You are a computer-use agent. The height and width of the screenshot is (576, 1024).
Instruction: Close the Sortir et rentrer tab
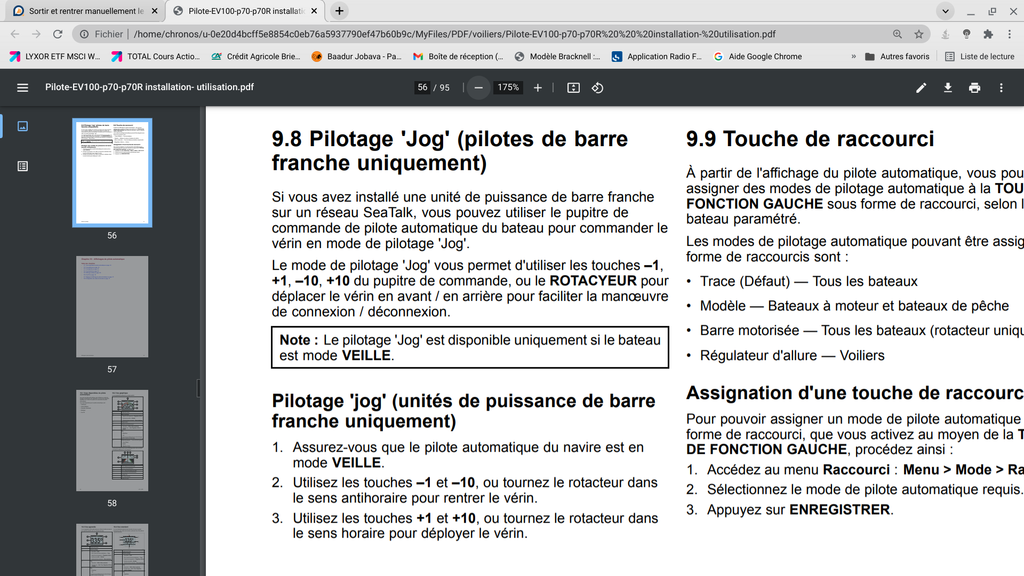coord(155,11)
